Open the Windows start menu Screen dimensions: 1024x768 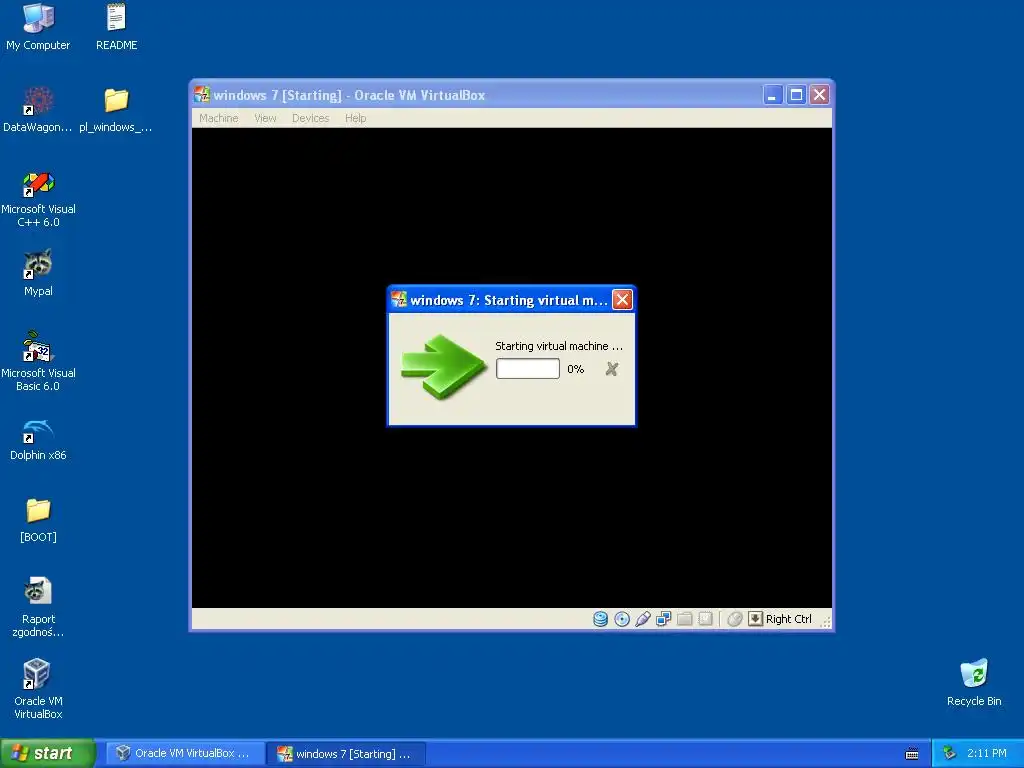tap(47, 753)
